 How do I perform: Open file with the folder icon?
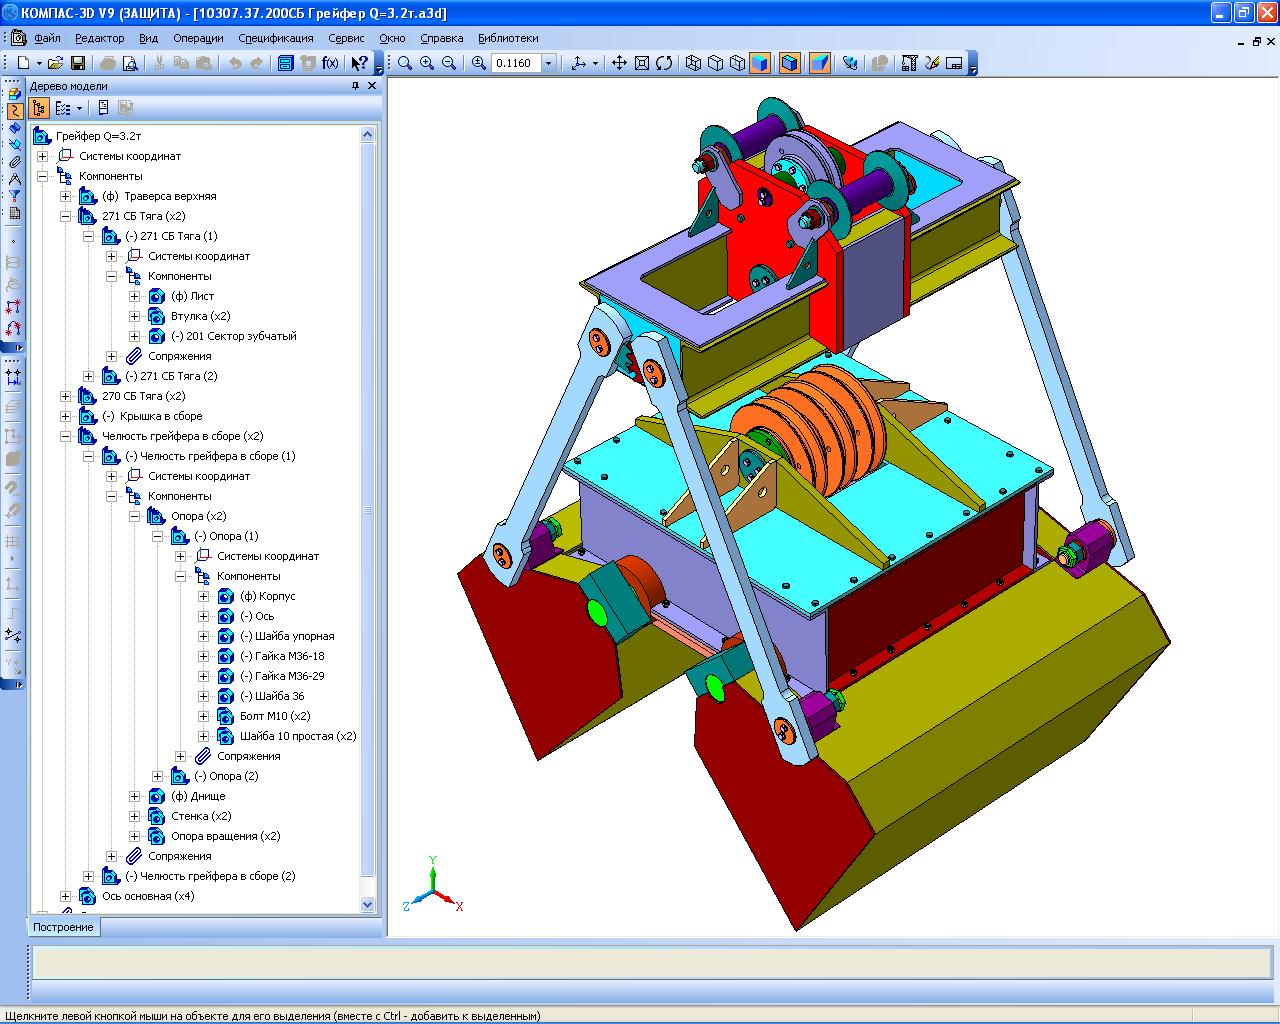[56, 63]
